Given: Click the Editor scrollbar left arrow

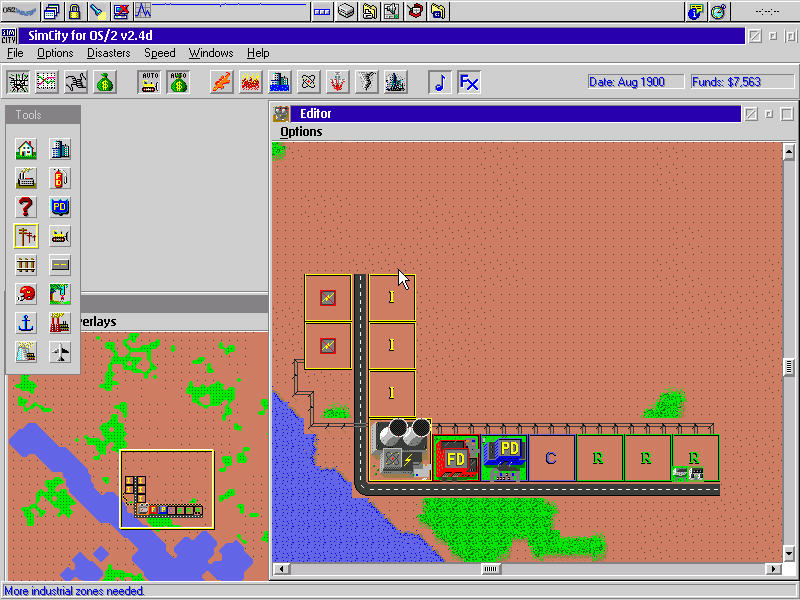Looking at the screenshot, I should (x=282, y=569).
